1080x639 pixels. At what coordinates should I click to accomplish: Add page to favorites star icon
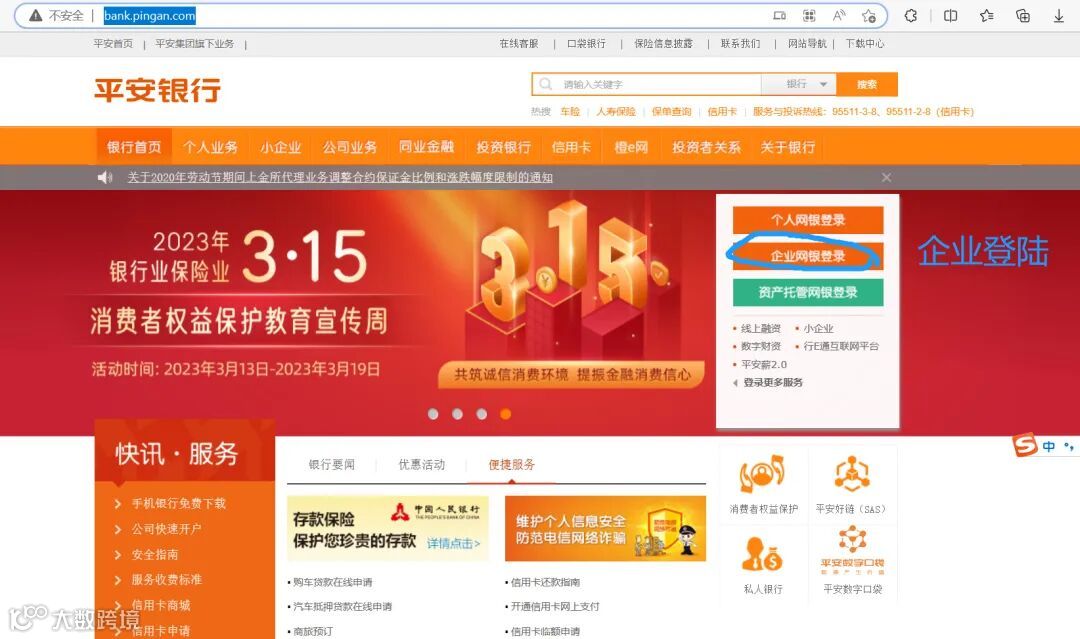[x=869, y=15]
